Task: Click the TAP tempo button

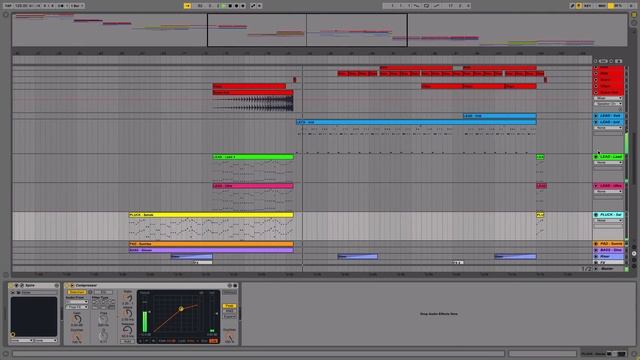Action: [x=8, y=6]
